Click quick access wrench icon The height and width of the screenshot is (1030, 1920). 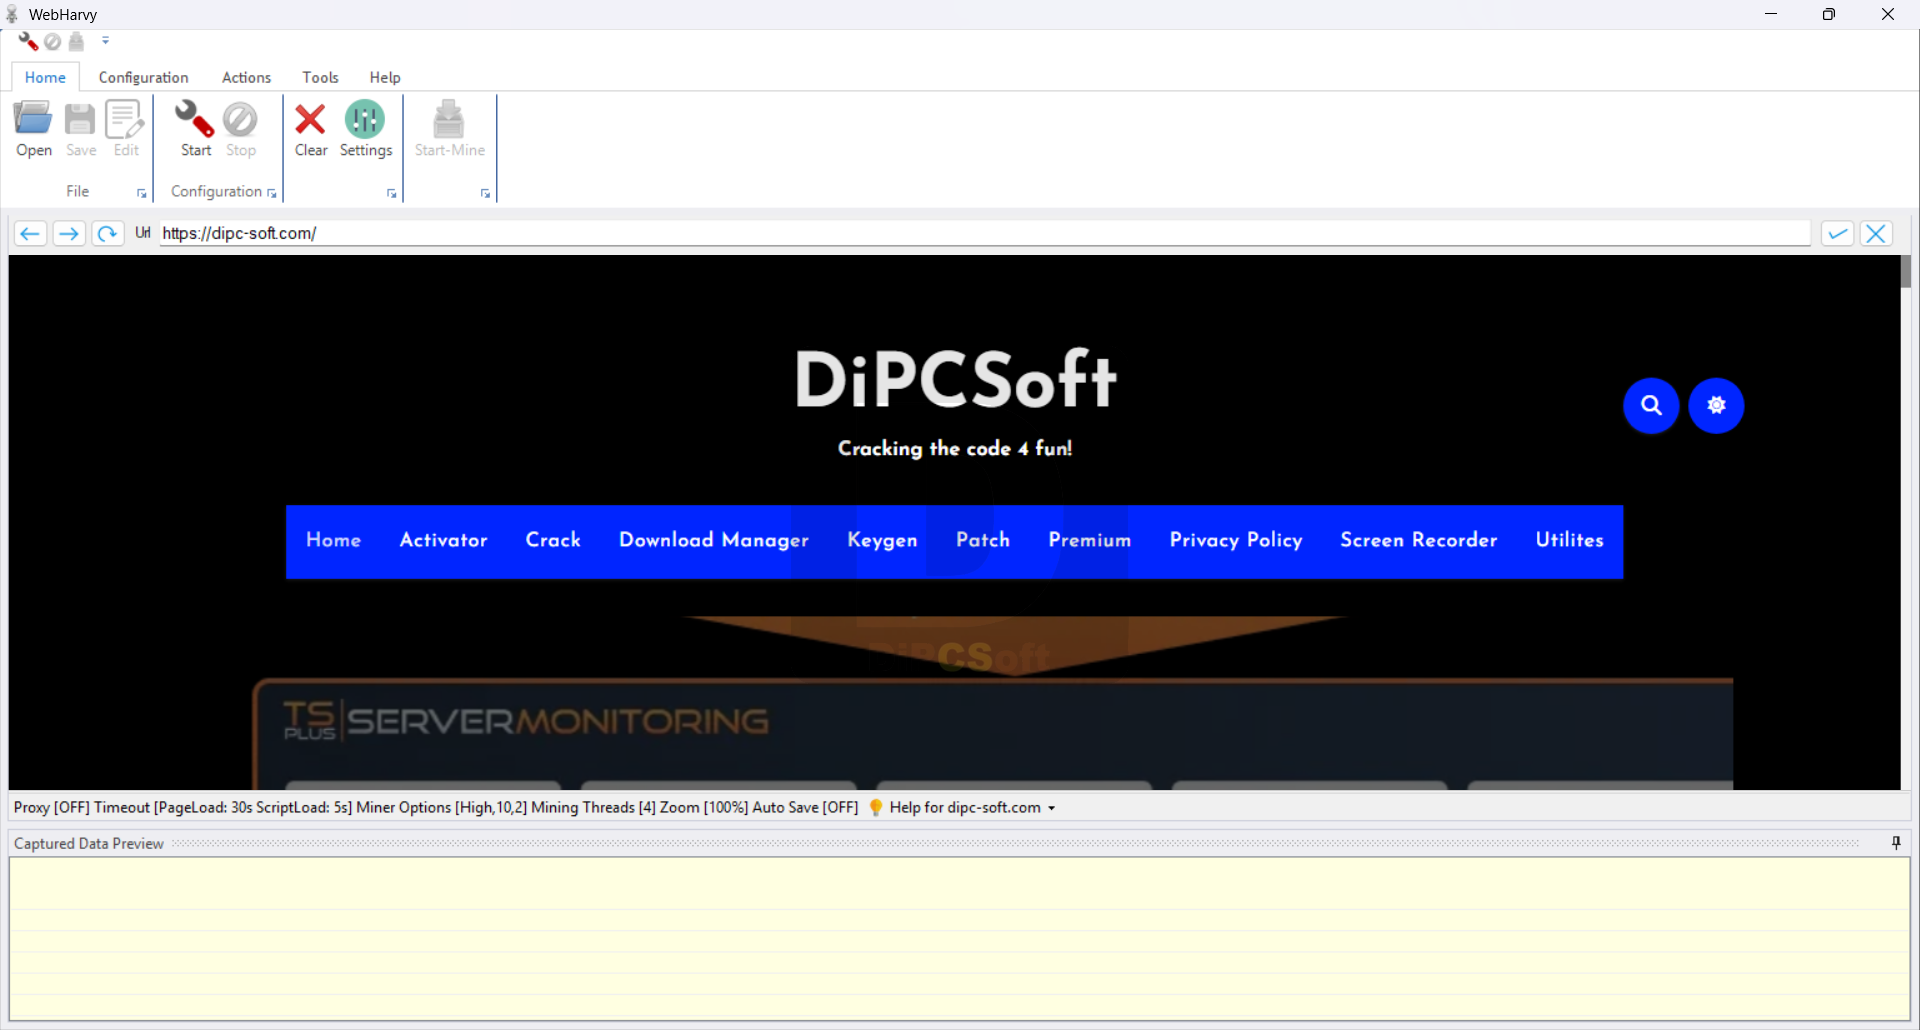[28, 41]
